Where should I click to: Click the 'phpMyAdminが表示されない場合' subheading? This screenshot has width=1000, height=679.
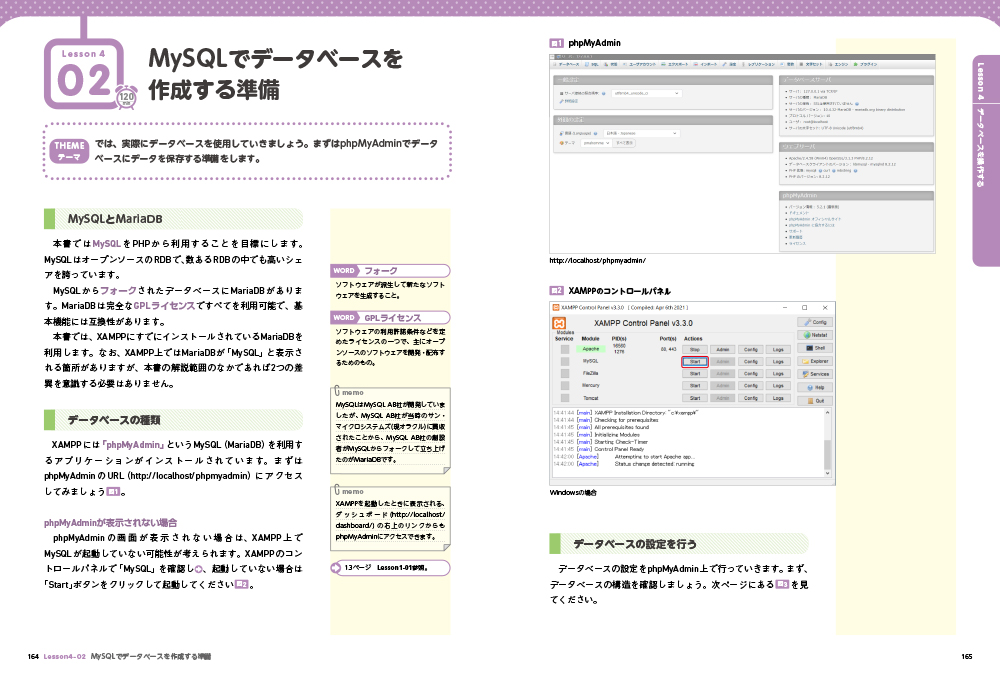[110, 522]
